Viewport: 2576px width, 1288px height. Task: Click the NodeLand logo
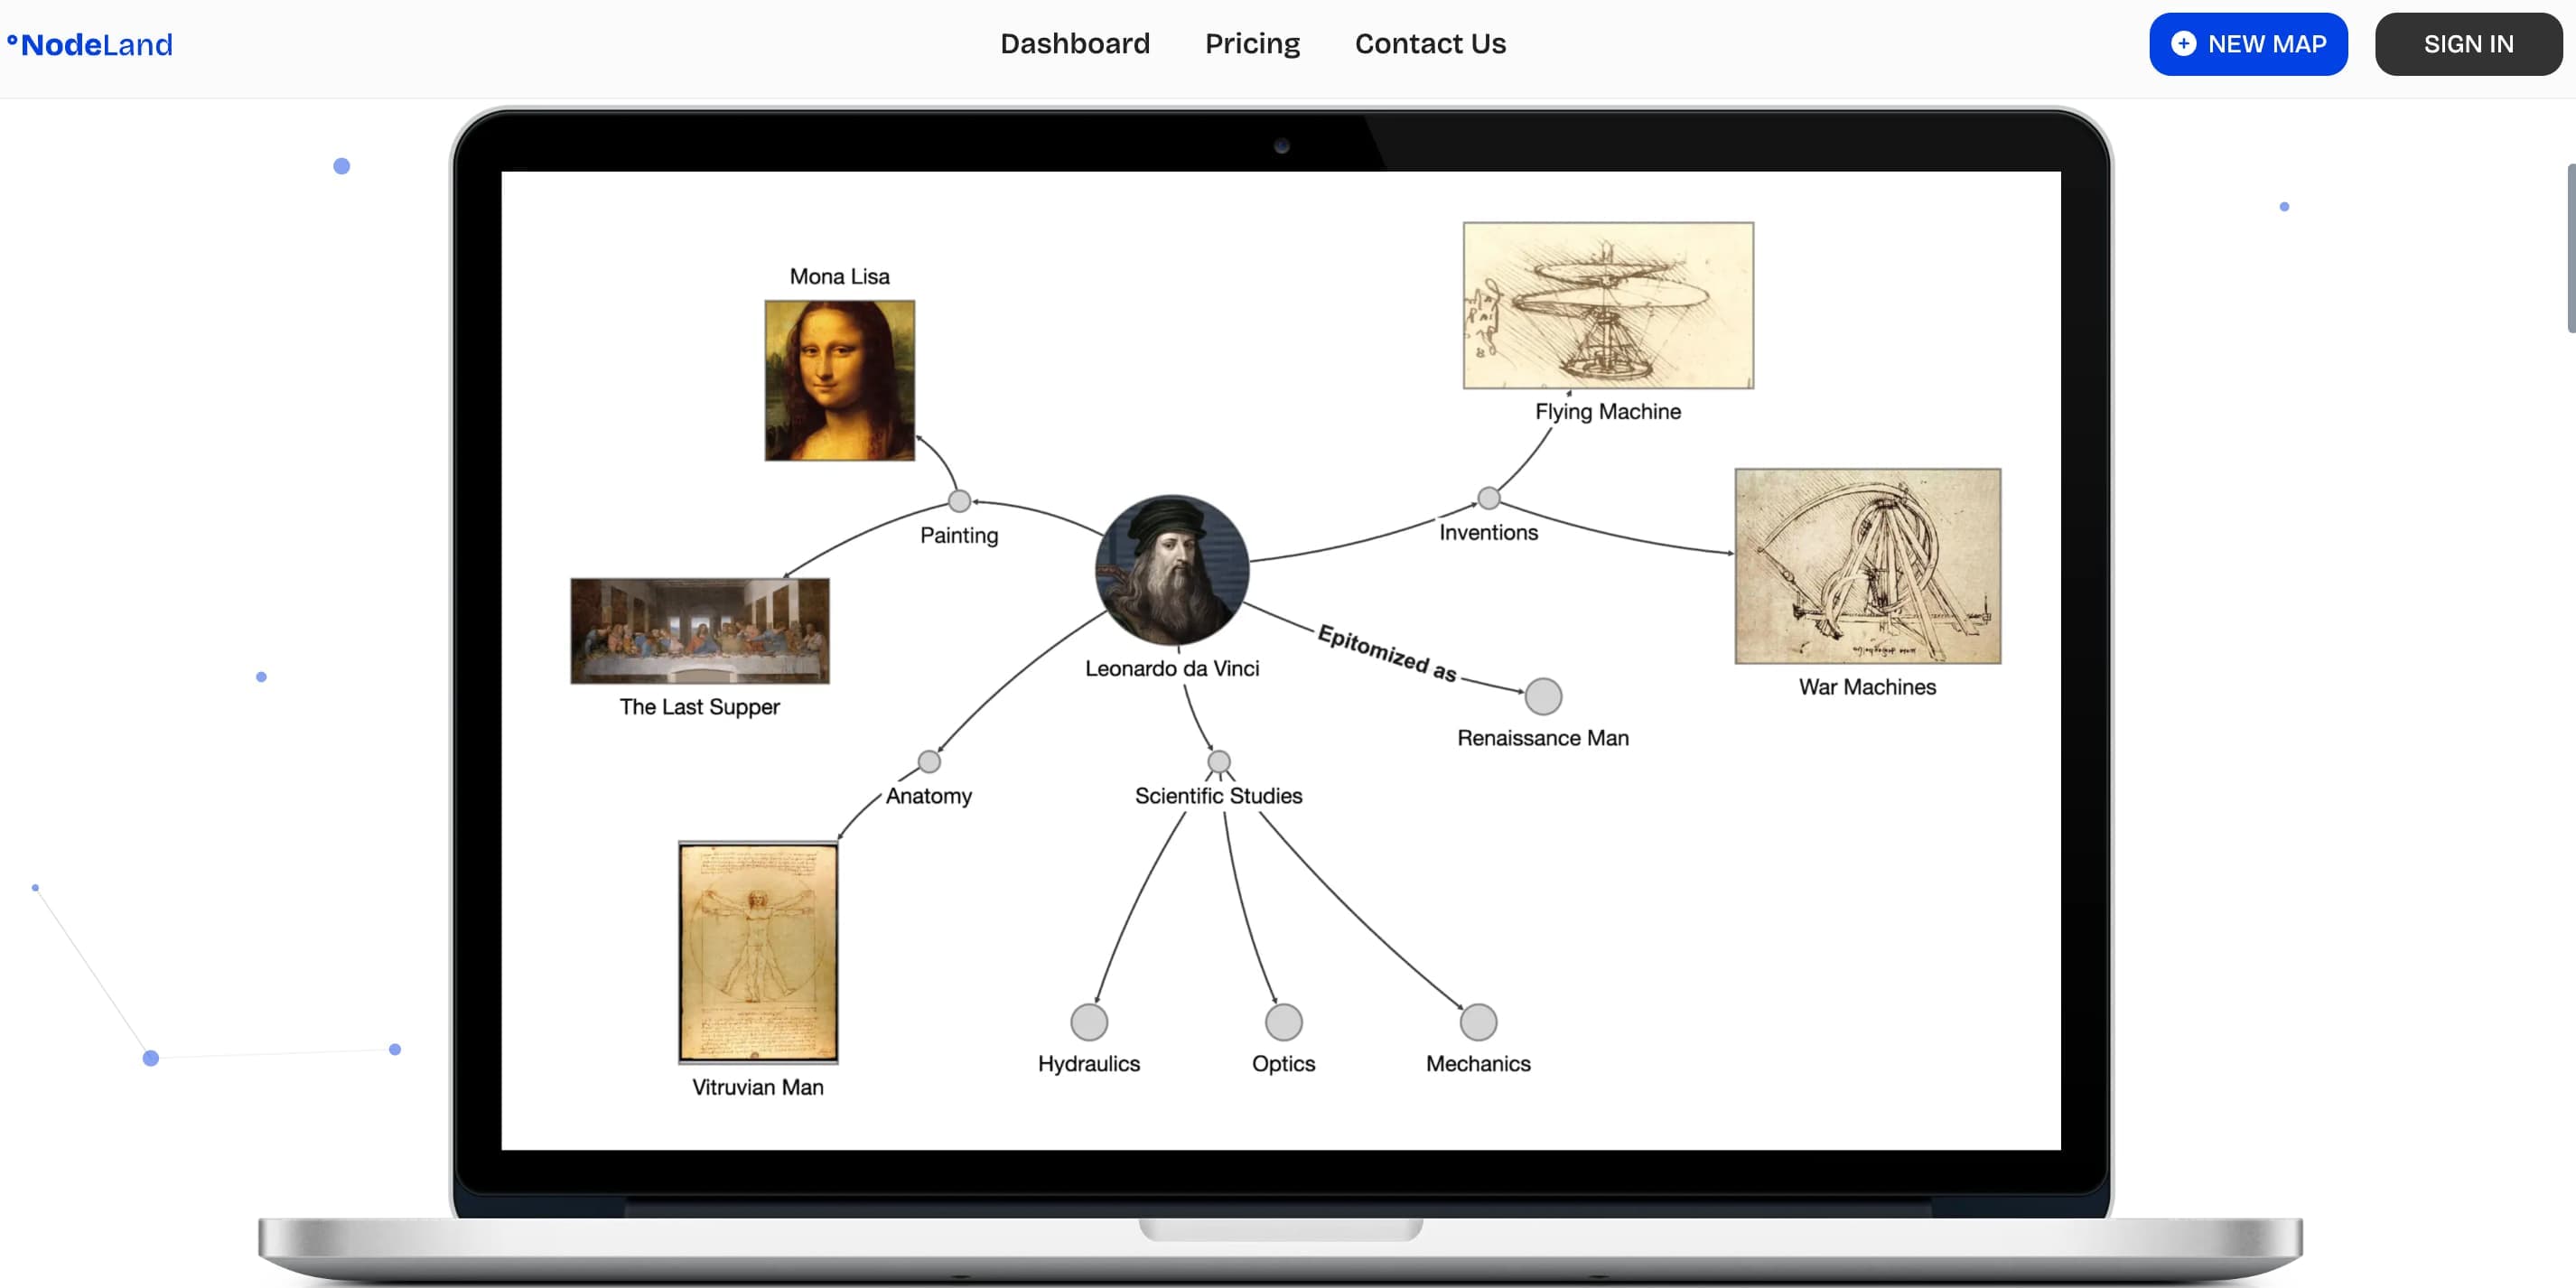[x=90, y=44]
